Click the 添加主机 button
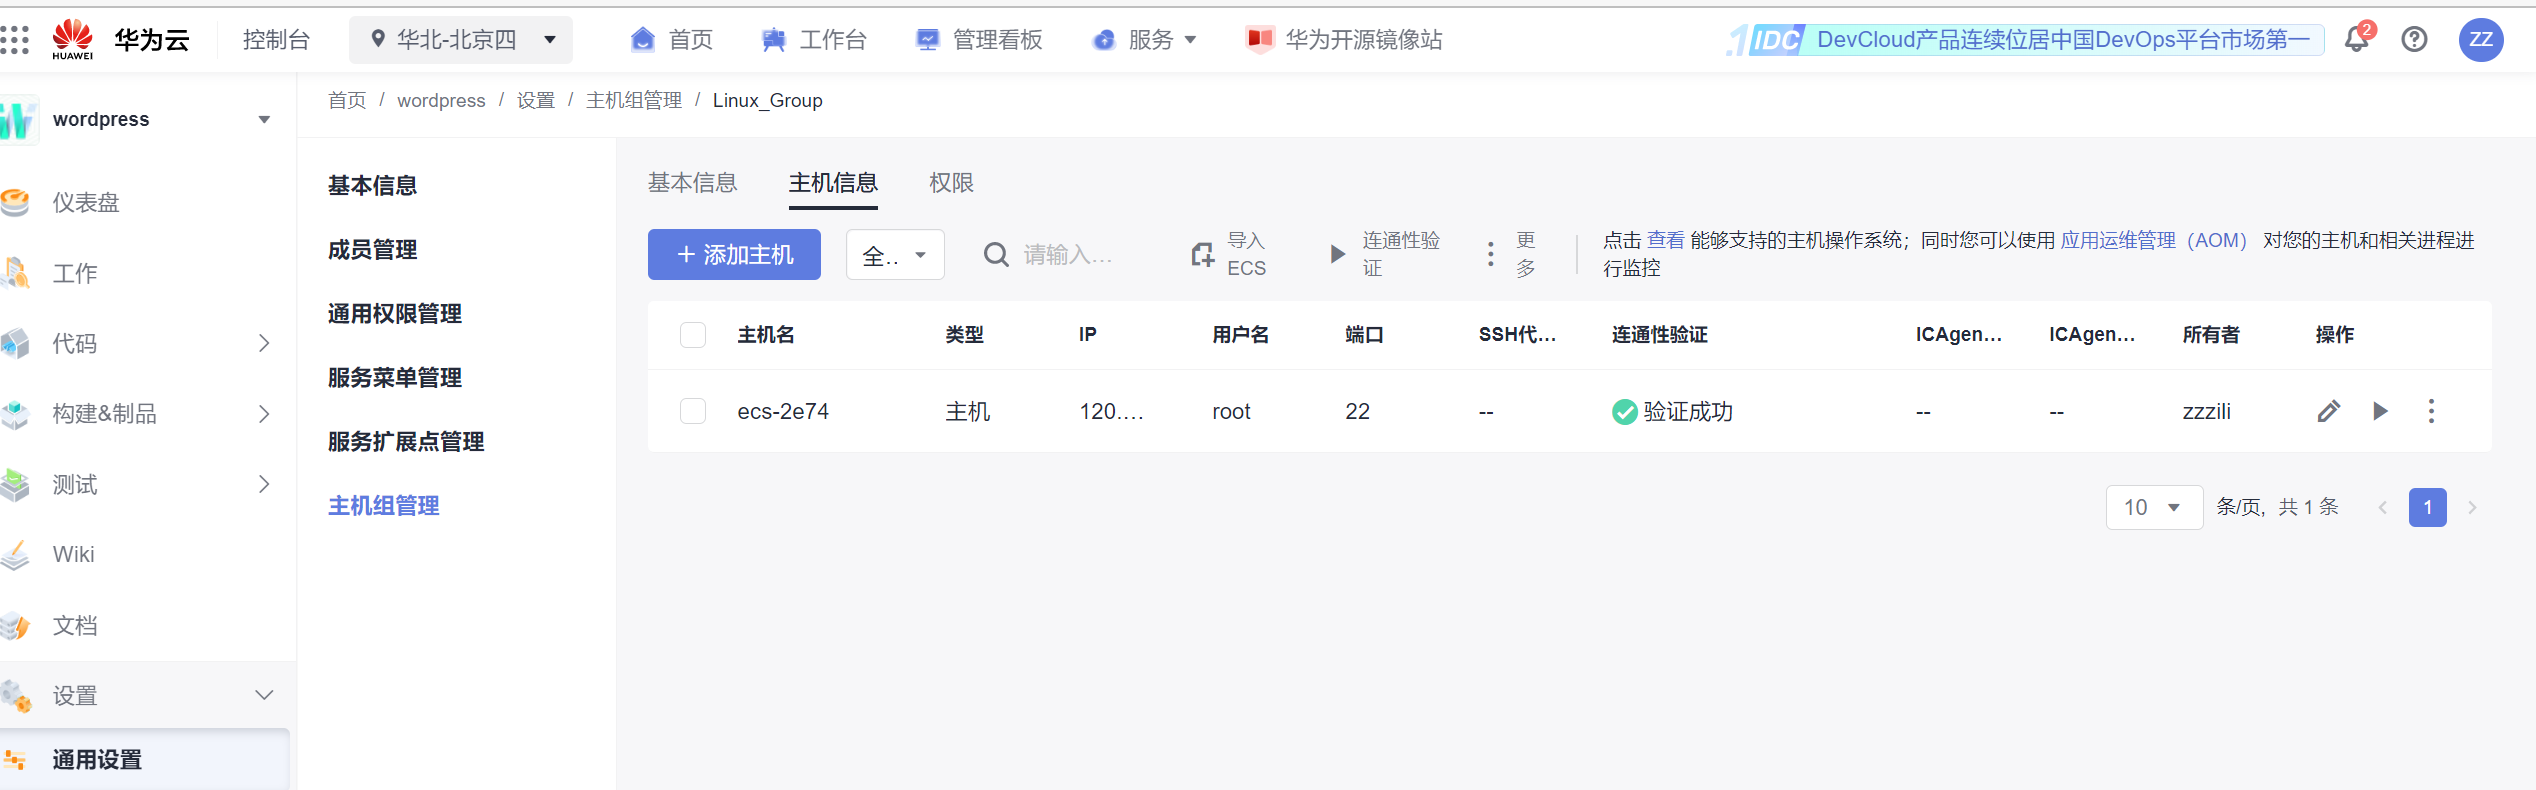This screenshot has width=2536, height=790. [734, 255]
